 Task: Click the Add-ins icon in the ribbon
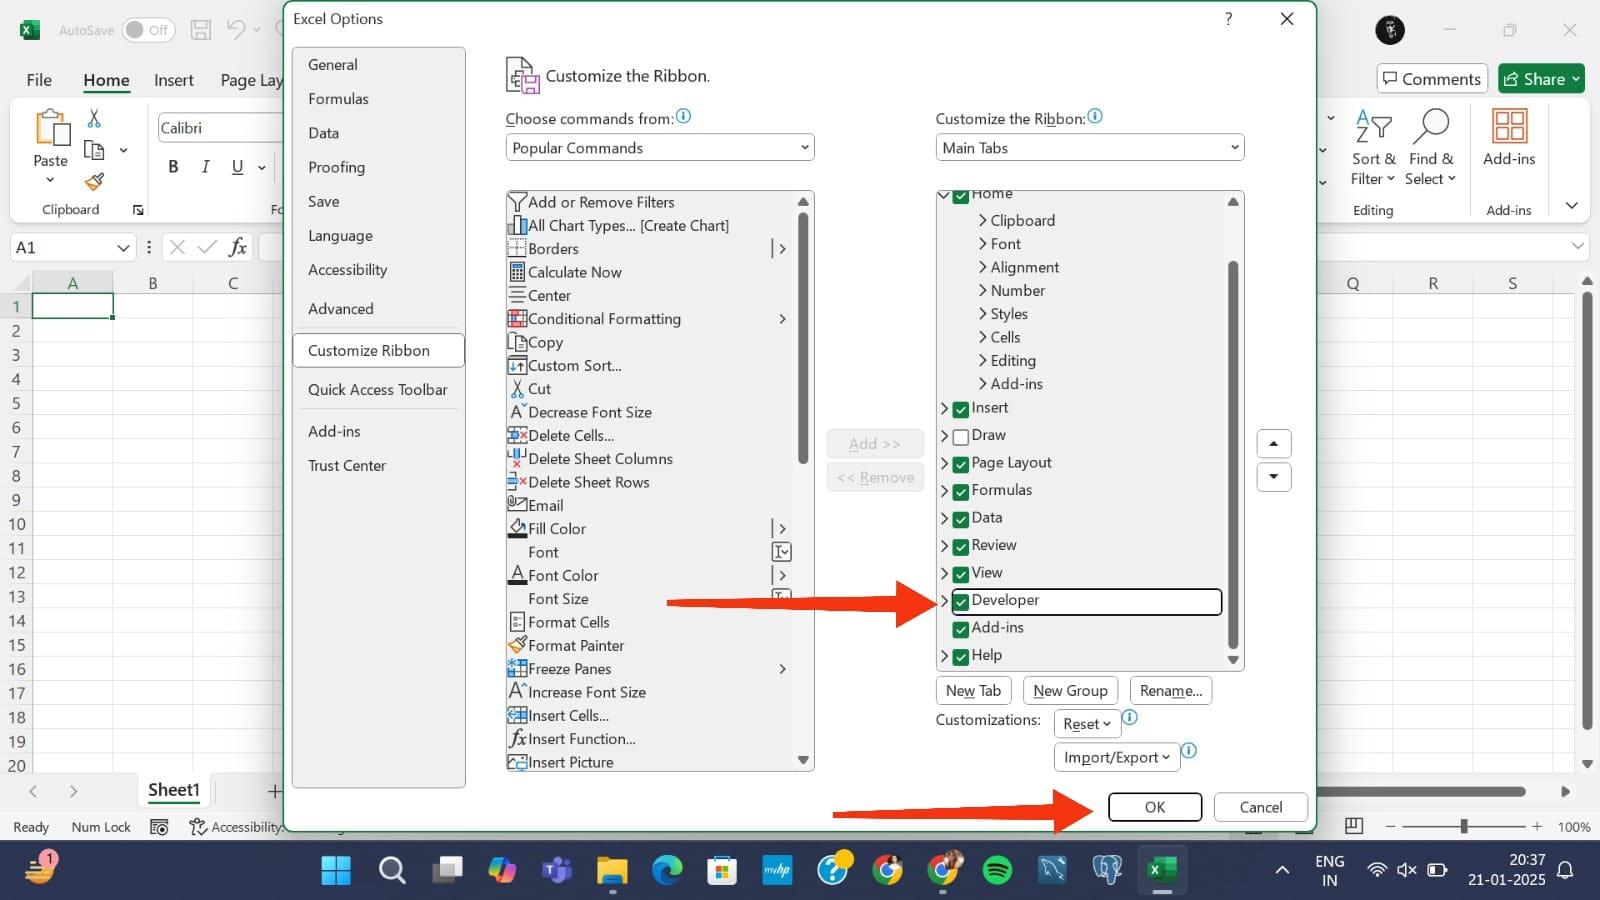click(x=1509, y=138)
